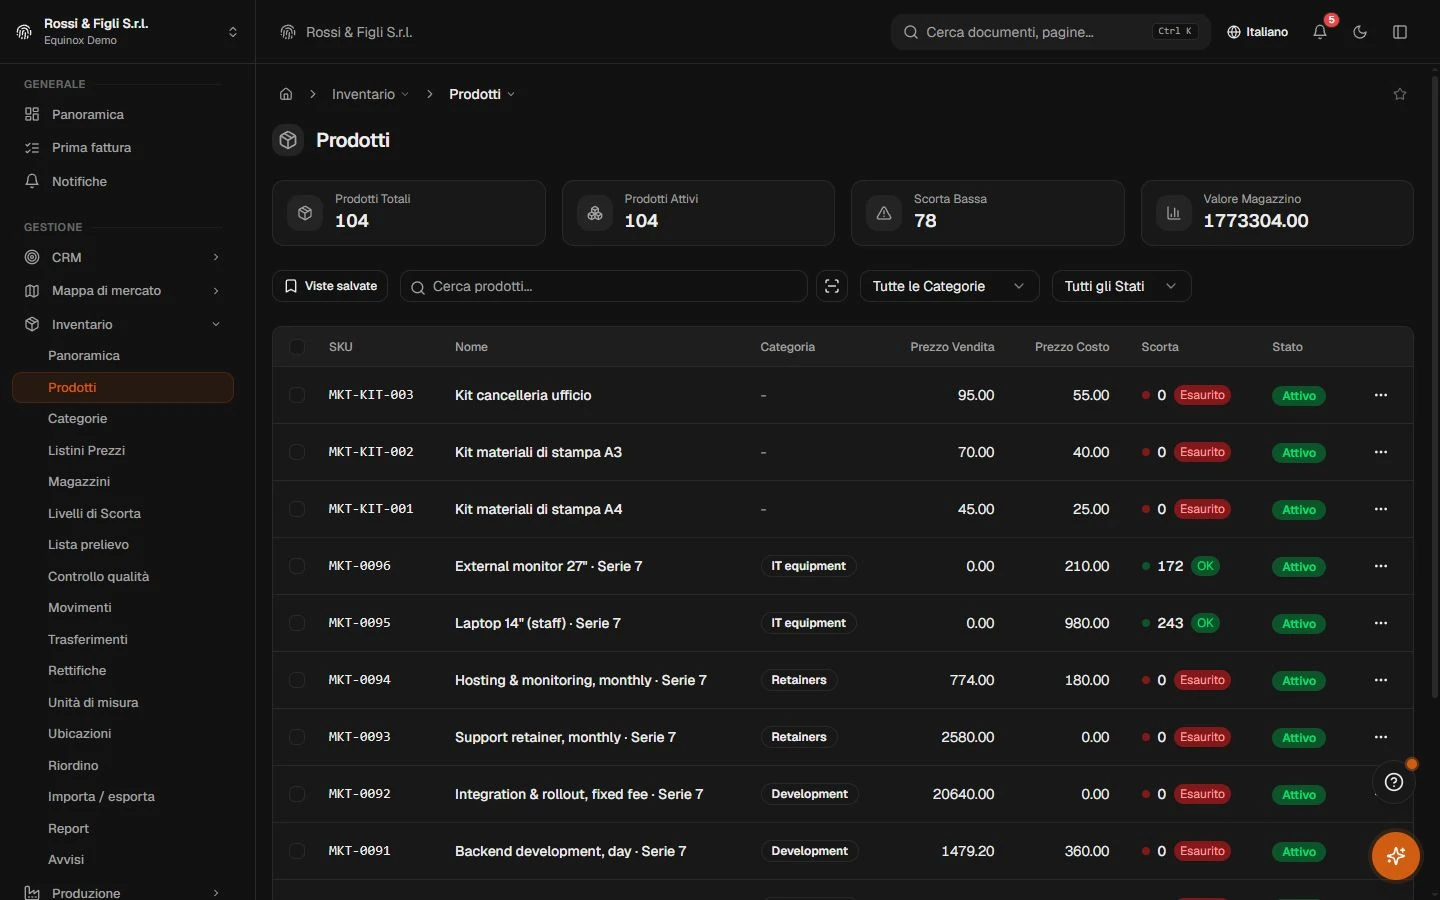The width and height of the screenshot is (1440, 900).
Task: Open the notifications bell in top bar
Action: coord(1320,32)
